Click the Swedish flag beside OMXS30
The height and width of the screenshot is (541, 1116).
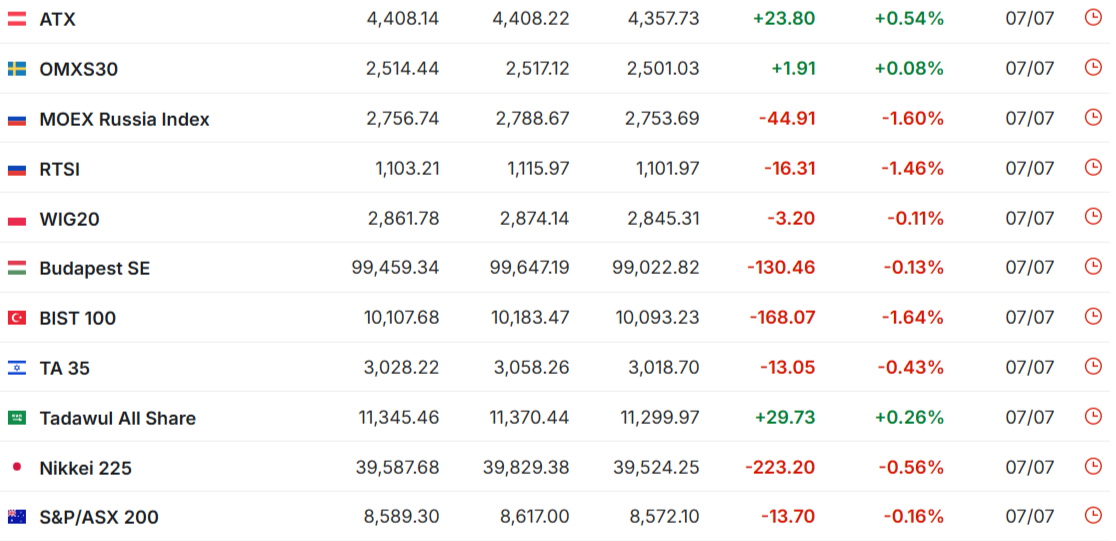click(17, 69)
